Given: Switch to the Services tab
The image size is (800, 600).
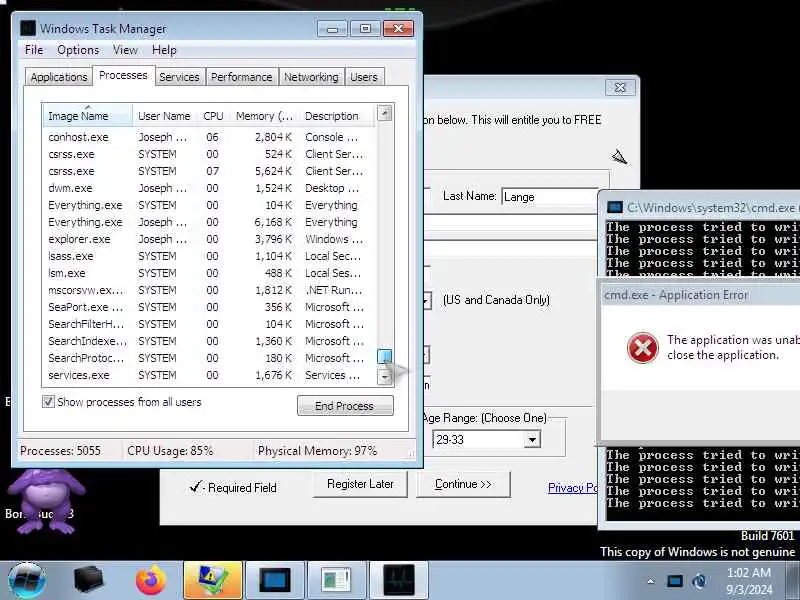Looking at the screenshot, I should coord(179,77).
